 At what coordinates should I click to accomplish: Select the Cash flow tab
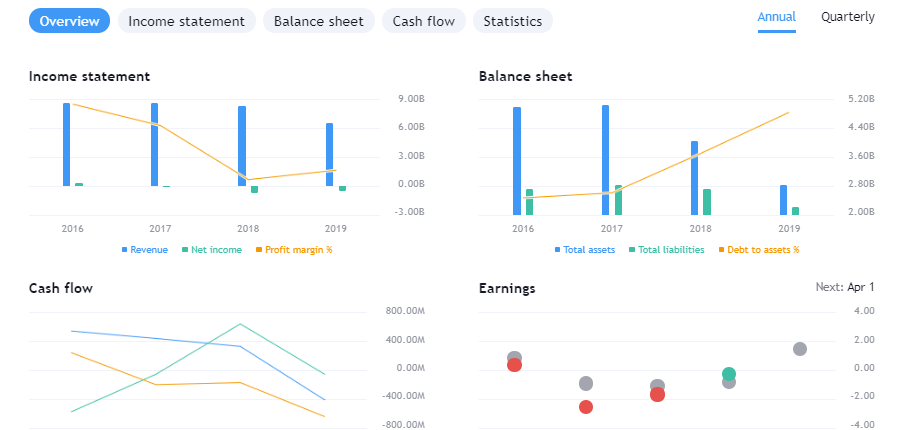pos(423,21)
